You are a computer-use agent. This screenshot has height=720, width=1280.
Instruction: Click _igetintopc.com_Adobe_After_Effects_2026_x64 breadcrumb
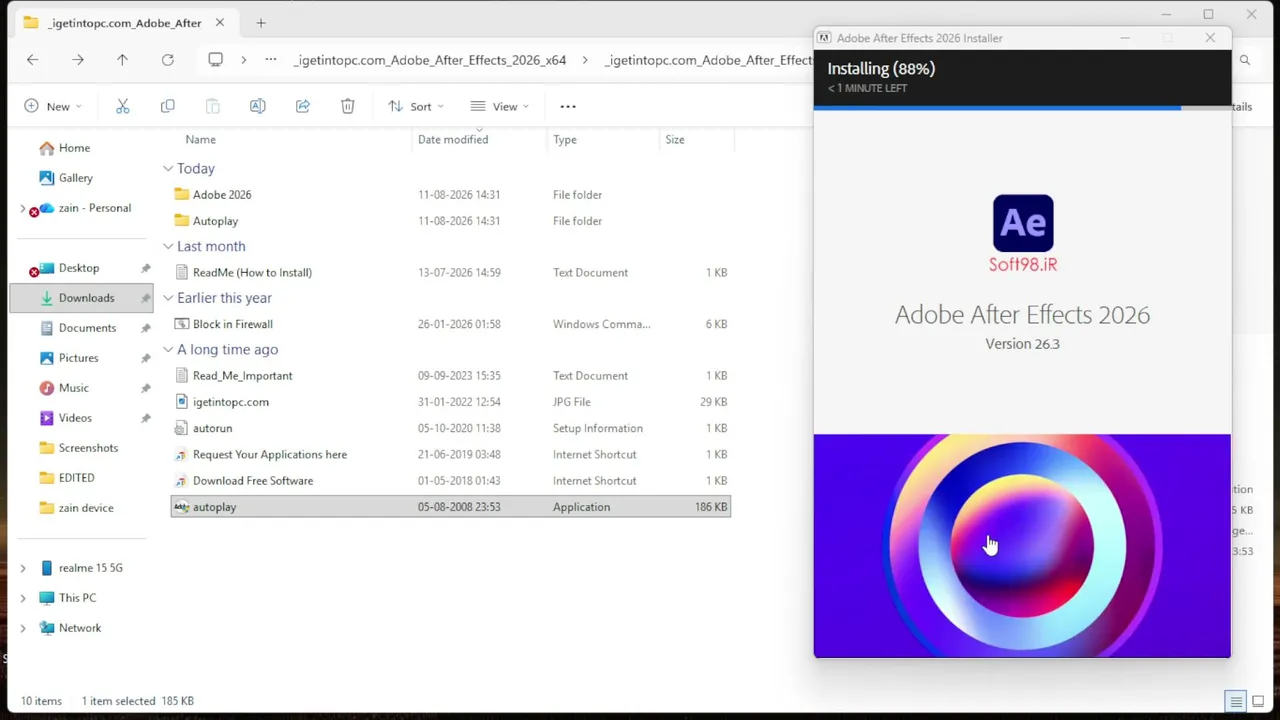(430, 60)
